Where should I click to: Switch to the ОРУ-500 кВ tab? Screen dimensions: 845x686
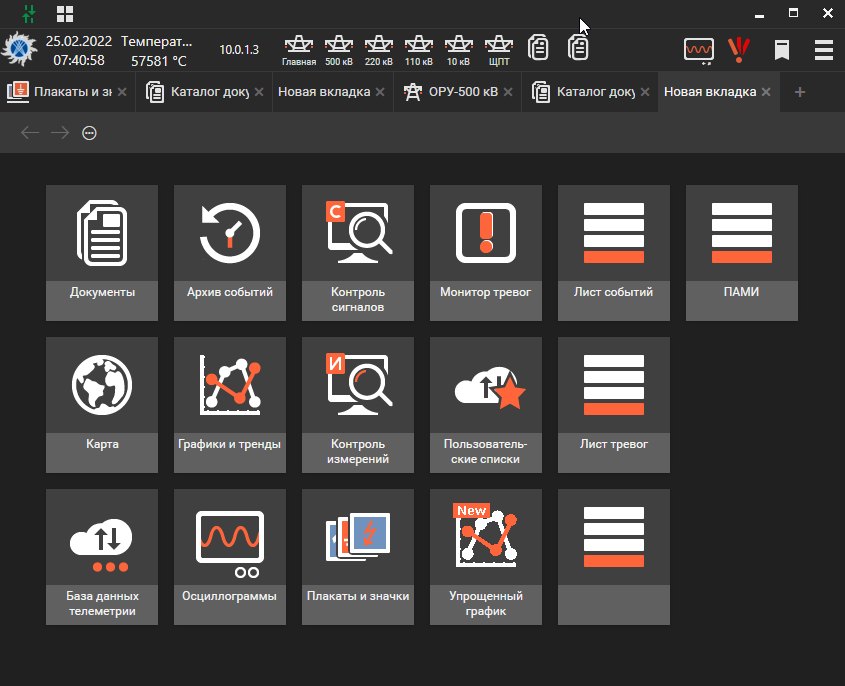click(x=449, y=92)
